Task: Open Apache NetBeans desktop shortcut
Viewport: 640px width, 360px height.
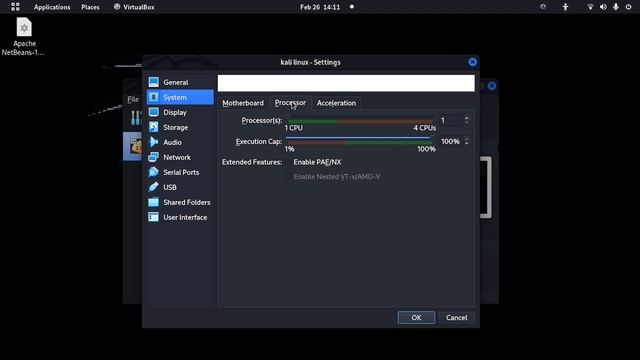Action: pos(24,37)
